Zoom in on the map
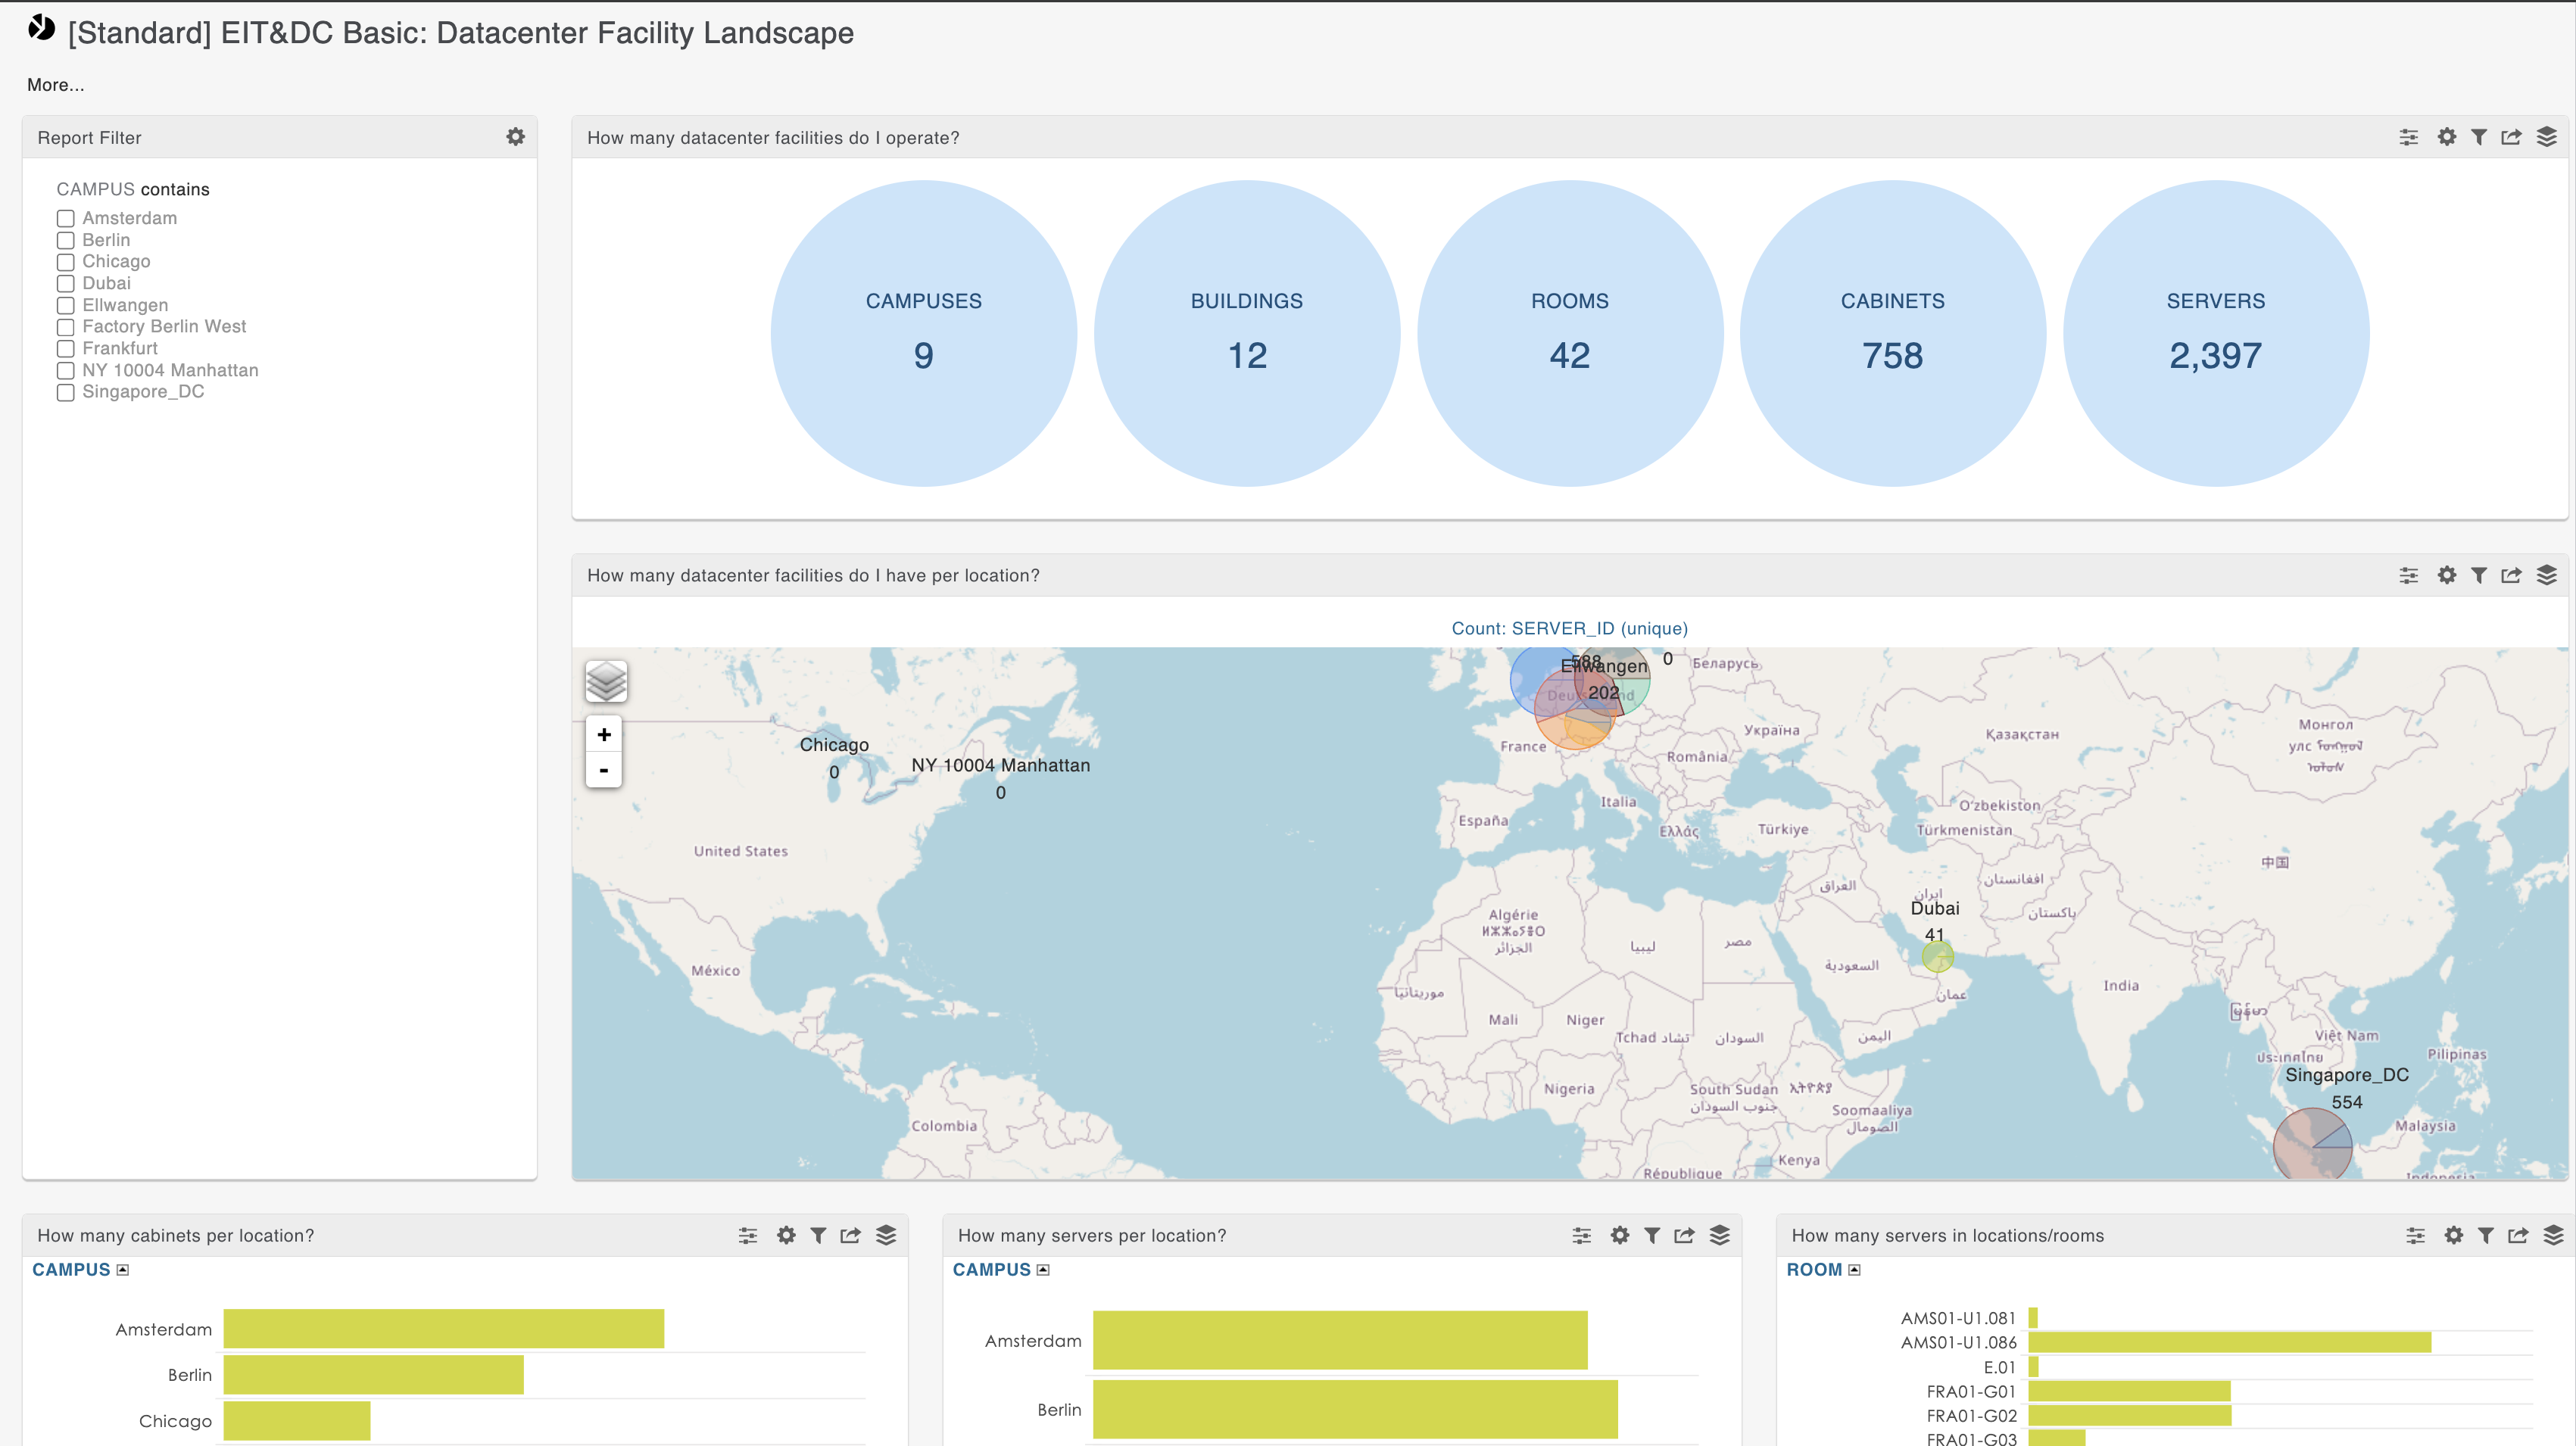Viewport: 2576px width, 1446px height. pyautogui.click(x=604, y=735)
